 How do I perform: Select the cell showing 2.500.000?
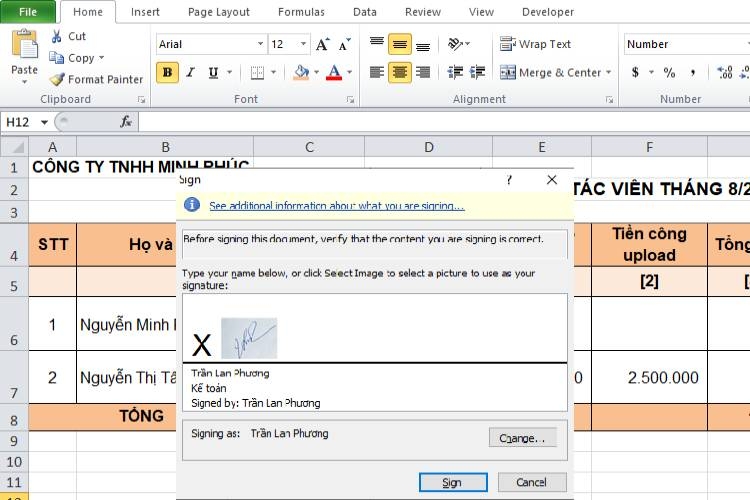[x=649, y=377]
